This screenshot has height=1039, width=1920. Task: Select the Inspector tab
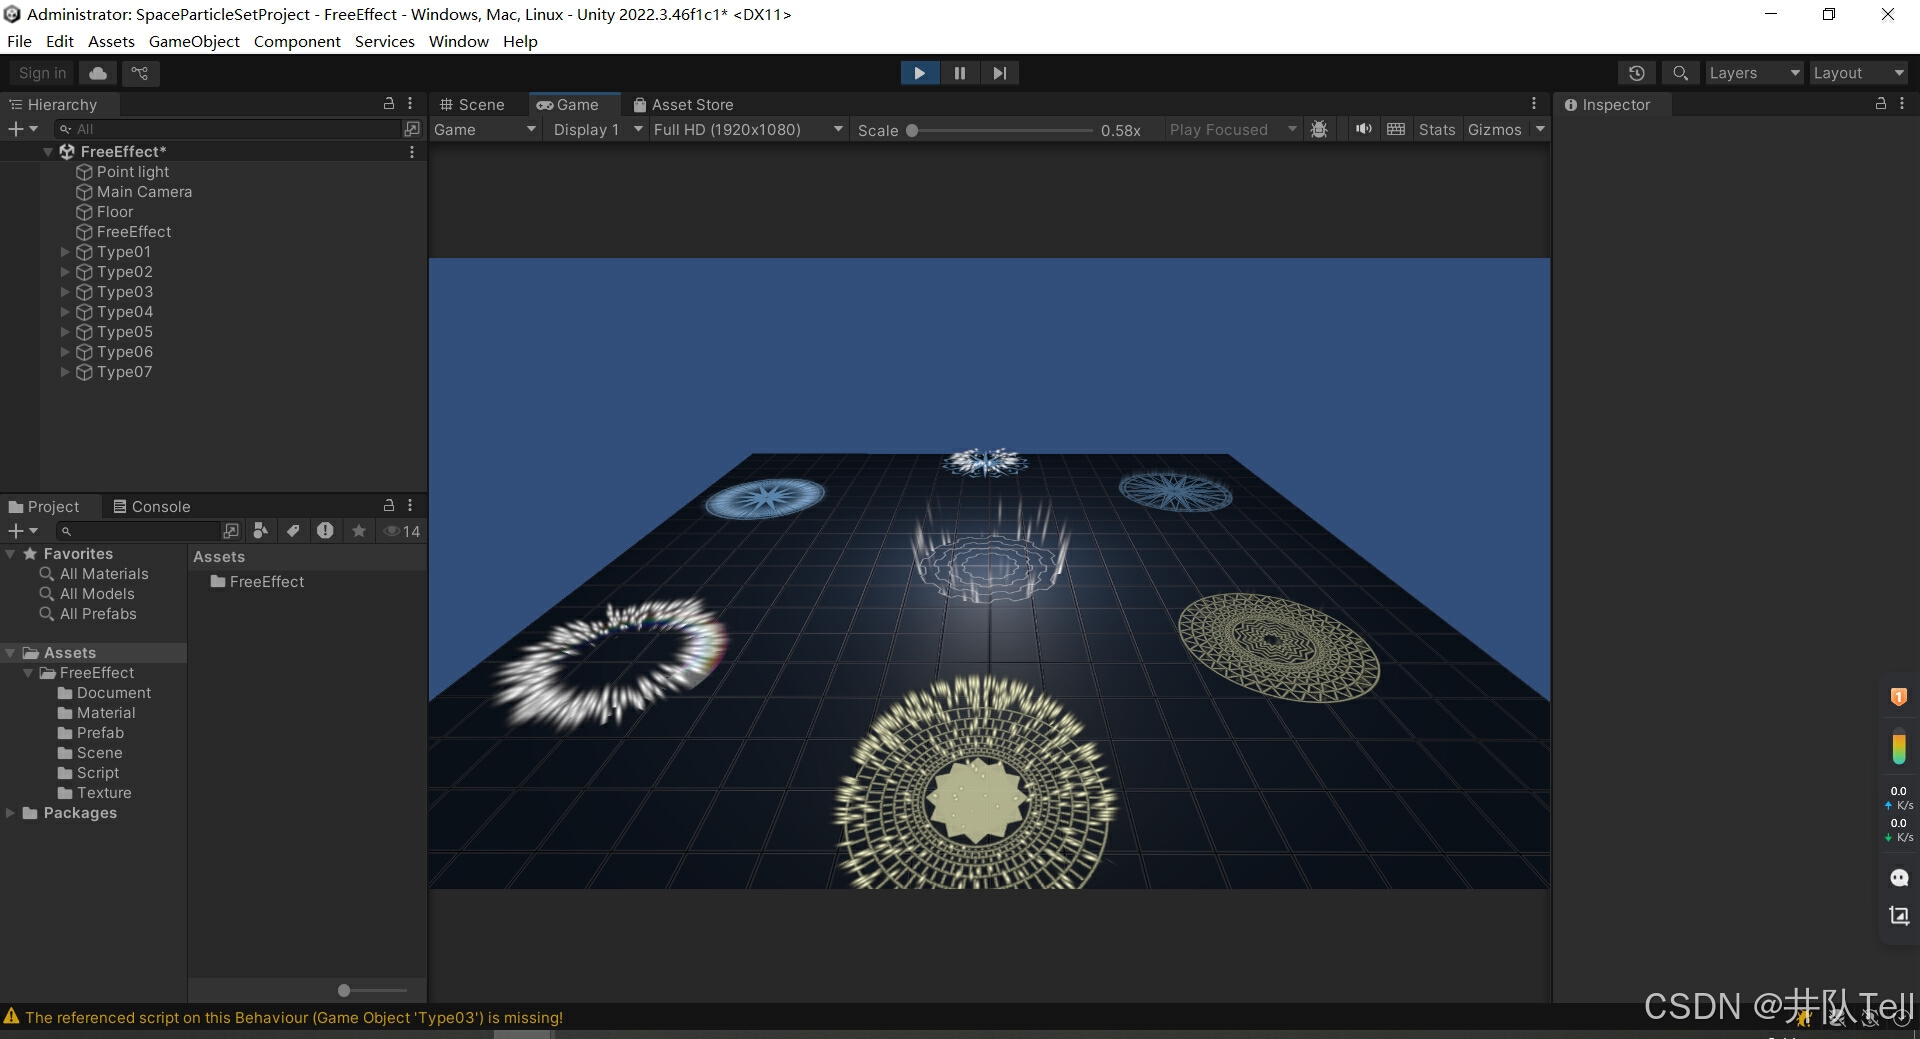click(1608, 104)
